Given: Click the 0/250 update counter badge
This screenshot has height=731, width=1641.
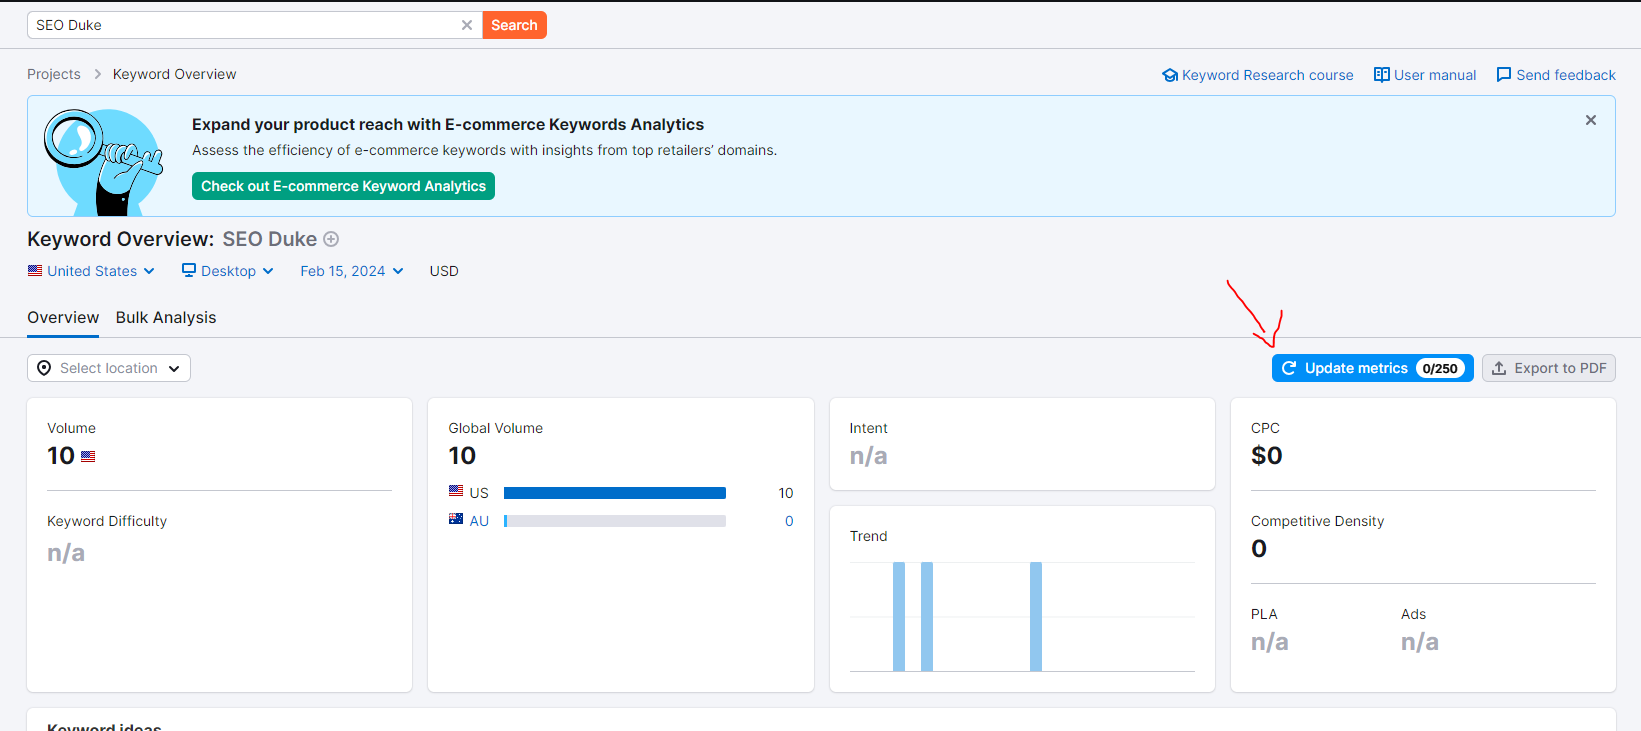Looking at the screenshot, I should point(1440,368).
